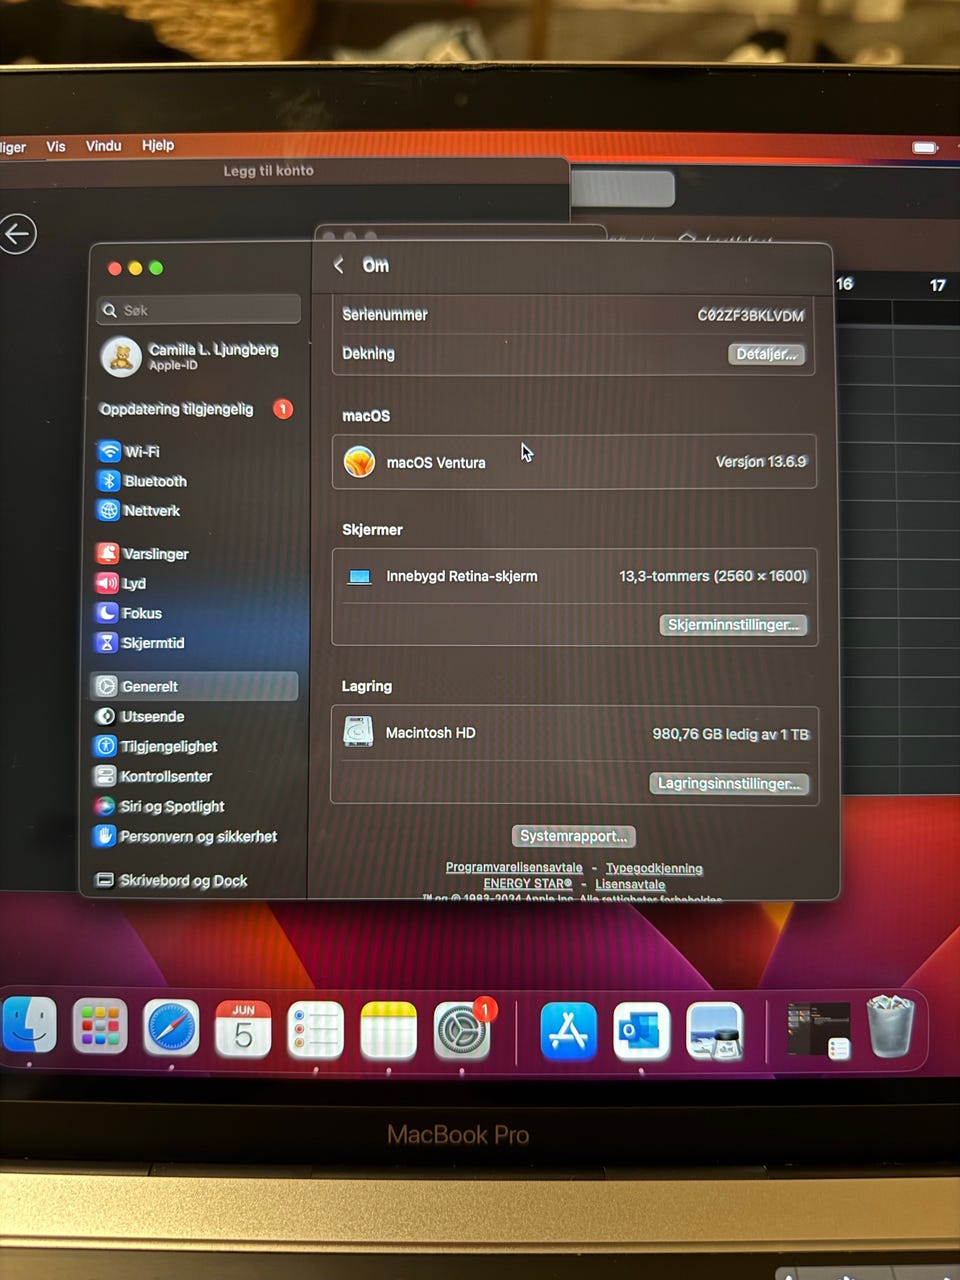Click the macOS Ventura row
The height and width of the screenshot is (1280, 960).
click(574, 462)
